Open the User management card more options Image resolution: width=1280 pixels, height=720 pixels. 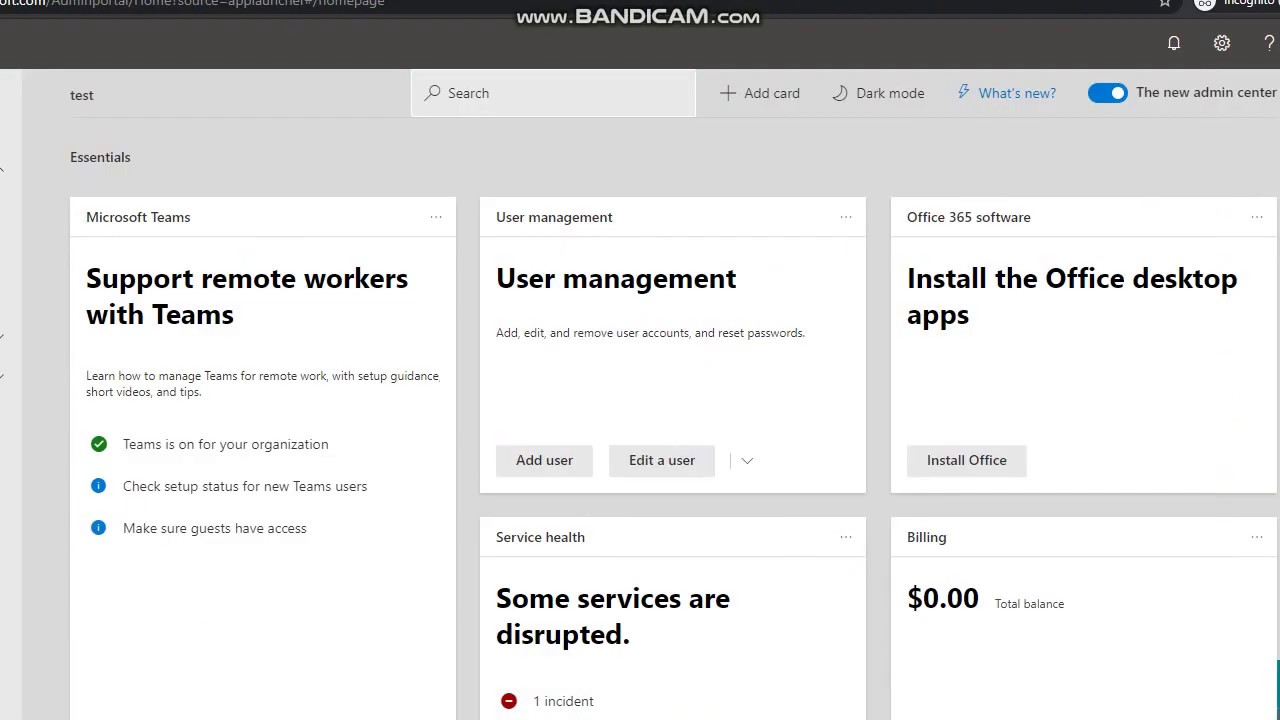[846, 217]
